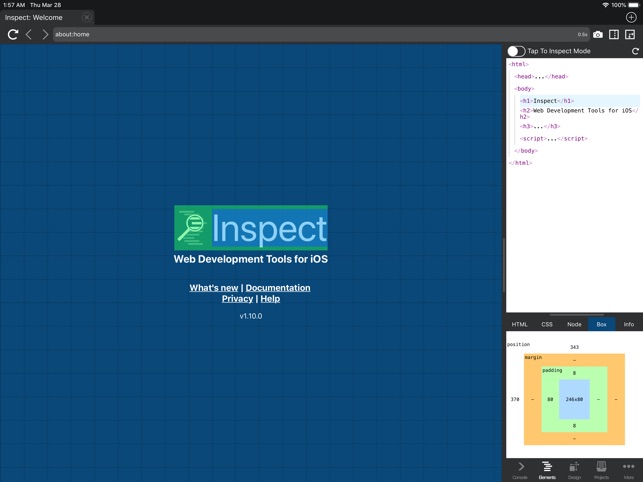Go back using the left arrow
The image size is (643, 482).
(29, 34)
